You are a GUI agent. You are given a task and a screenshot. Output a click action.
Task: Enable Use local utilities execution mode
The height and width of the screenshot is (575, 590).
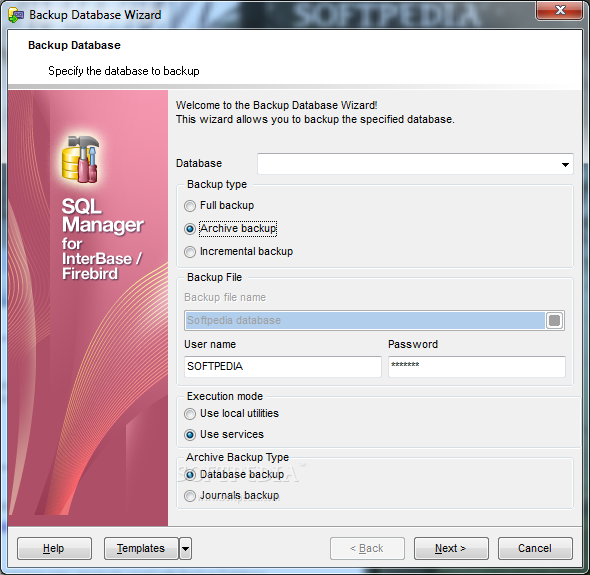[190, 414]
